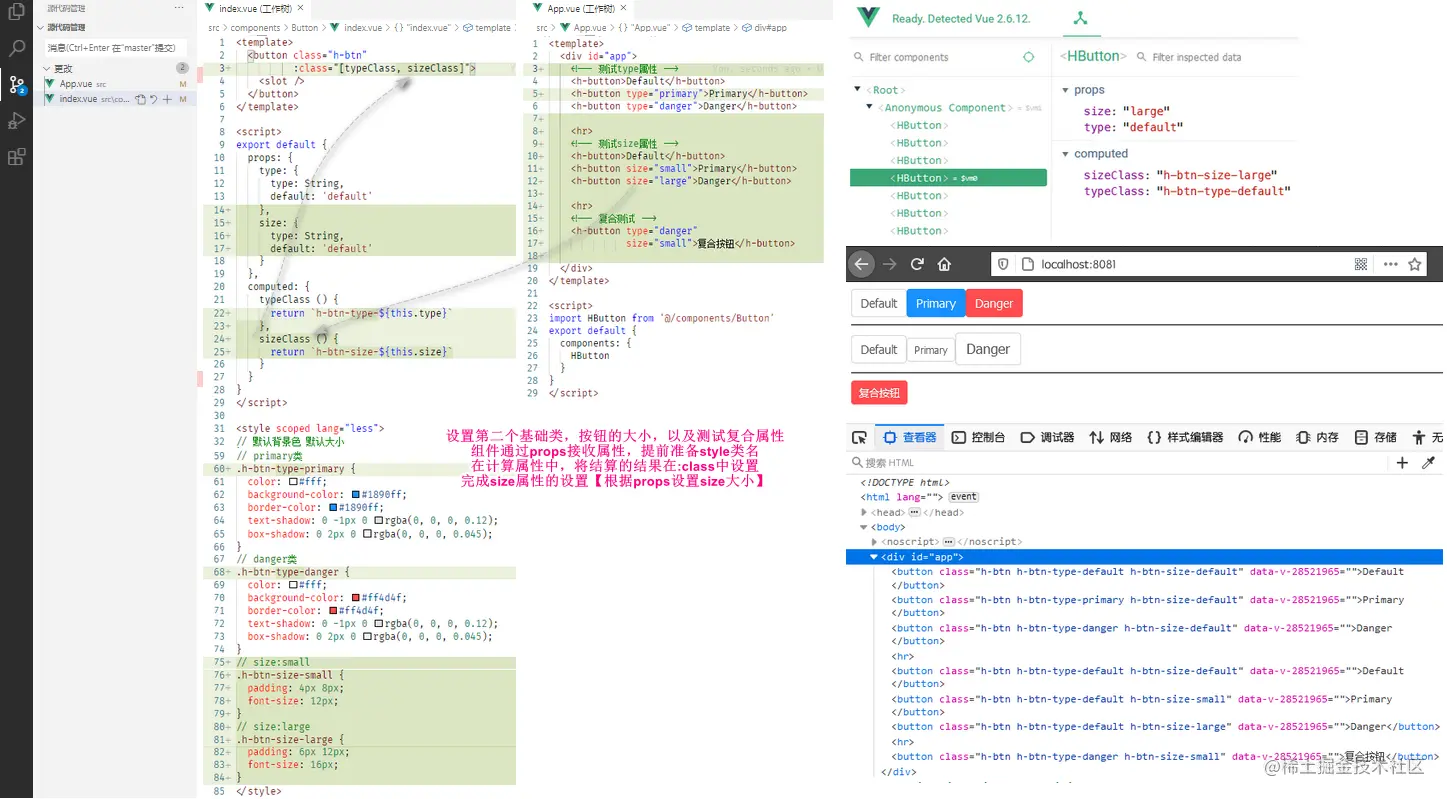Viewport: 1447px width, 799px height.
Task: Click the open file icon on the index.vue row
Action: 140,99
